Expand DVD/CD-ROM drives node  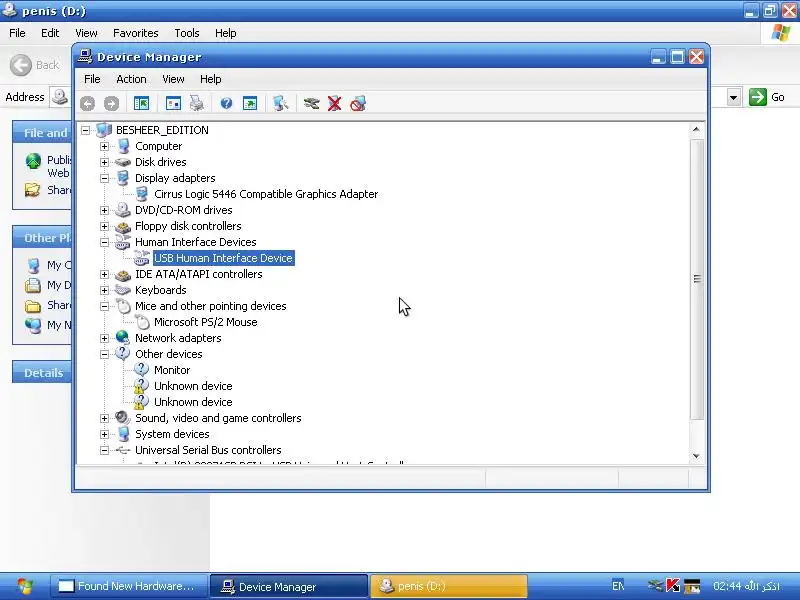pyautogui.click(x=104, y=210)
